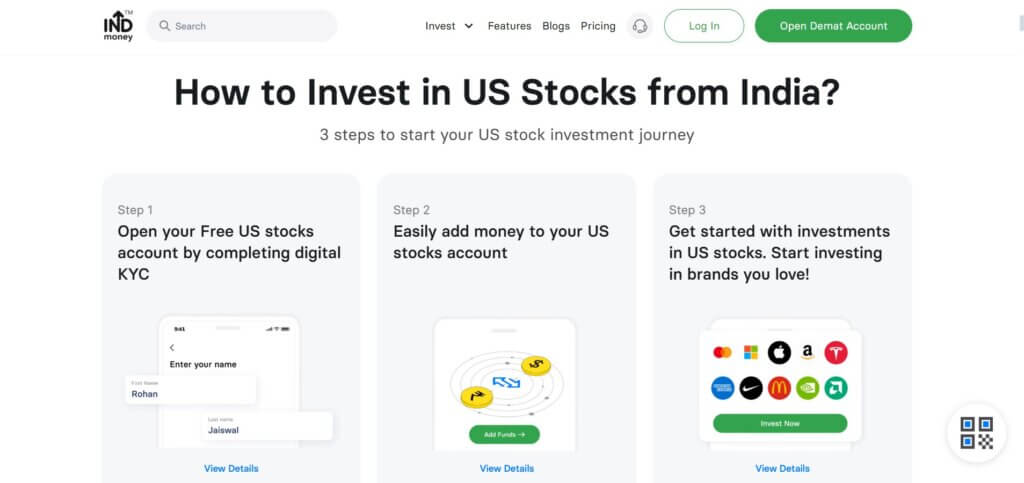The height and width of the screenshot is (483, 1024).
Task: Click the INDmoney logo
Action: pos(118,26)
